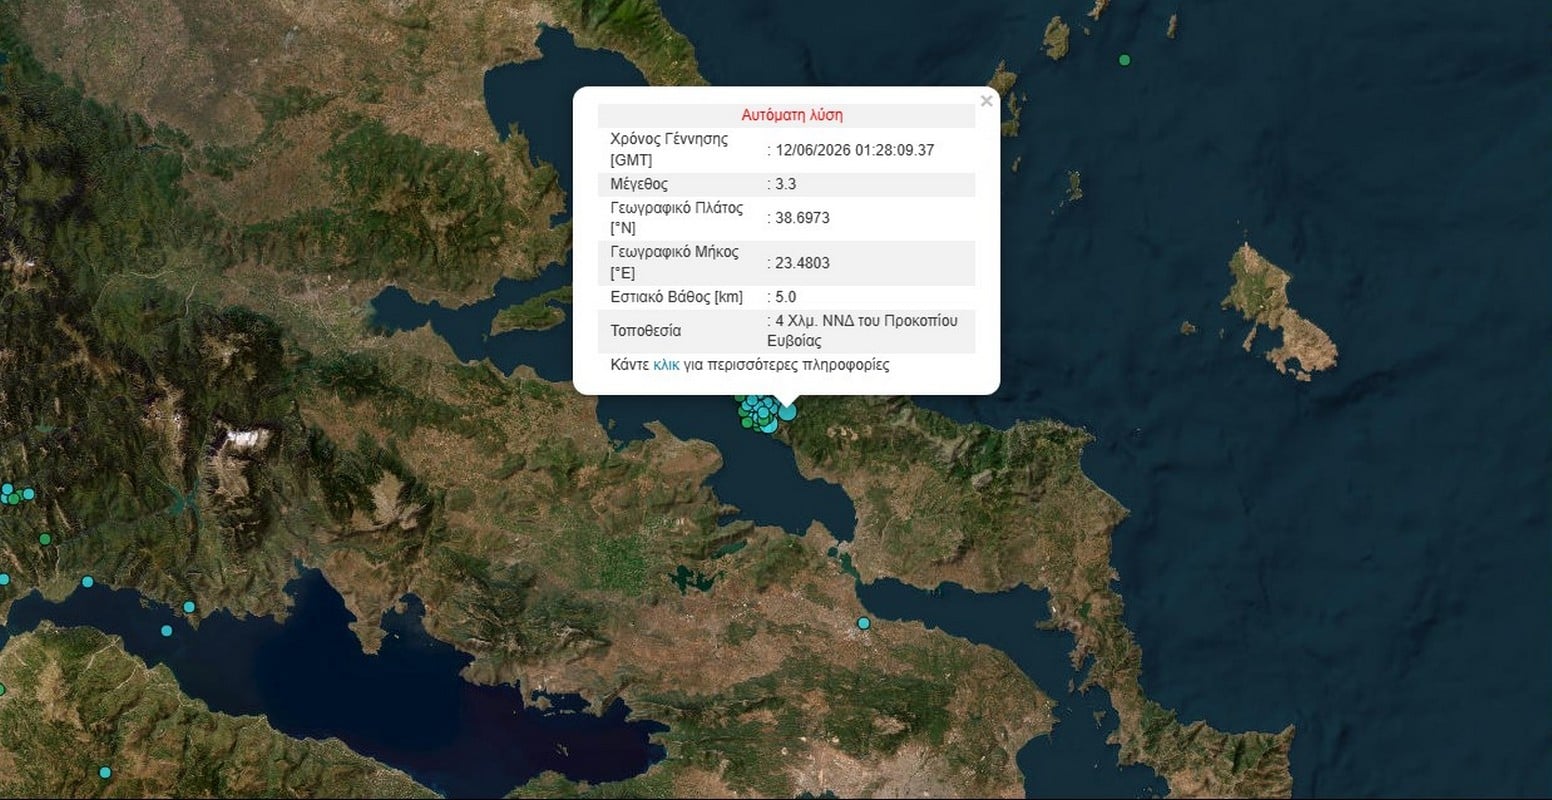Select the focal depth value '5.0'
Image resolution: width=1552 pixels, height=800 pixels.
pos(786,297)
